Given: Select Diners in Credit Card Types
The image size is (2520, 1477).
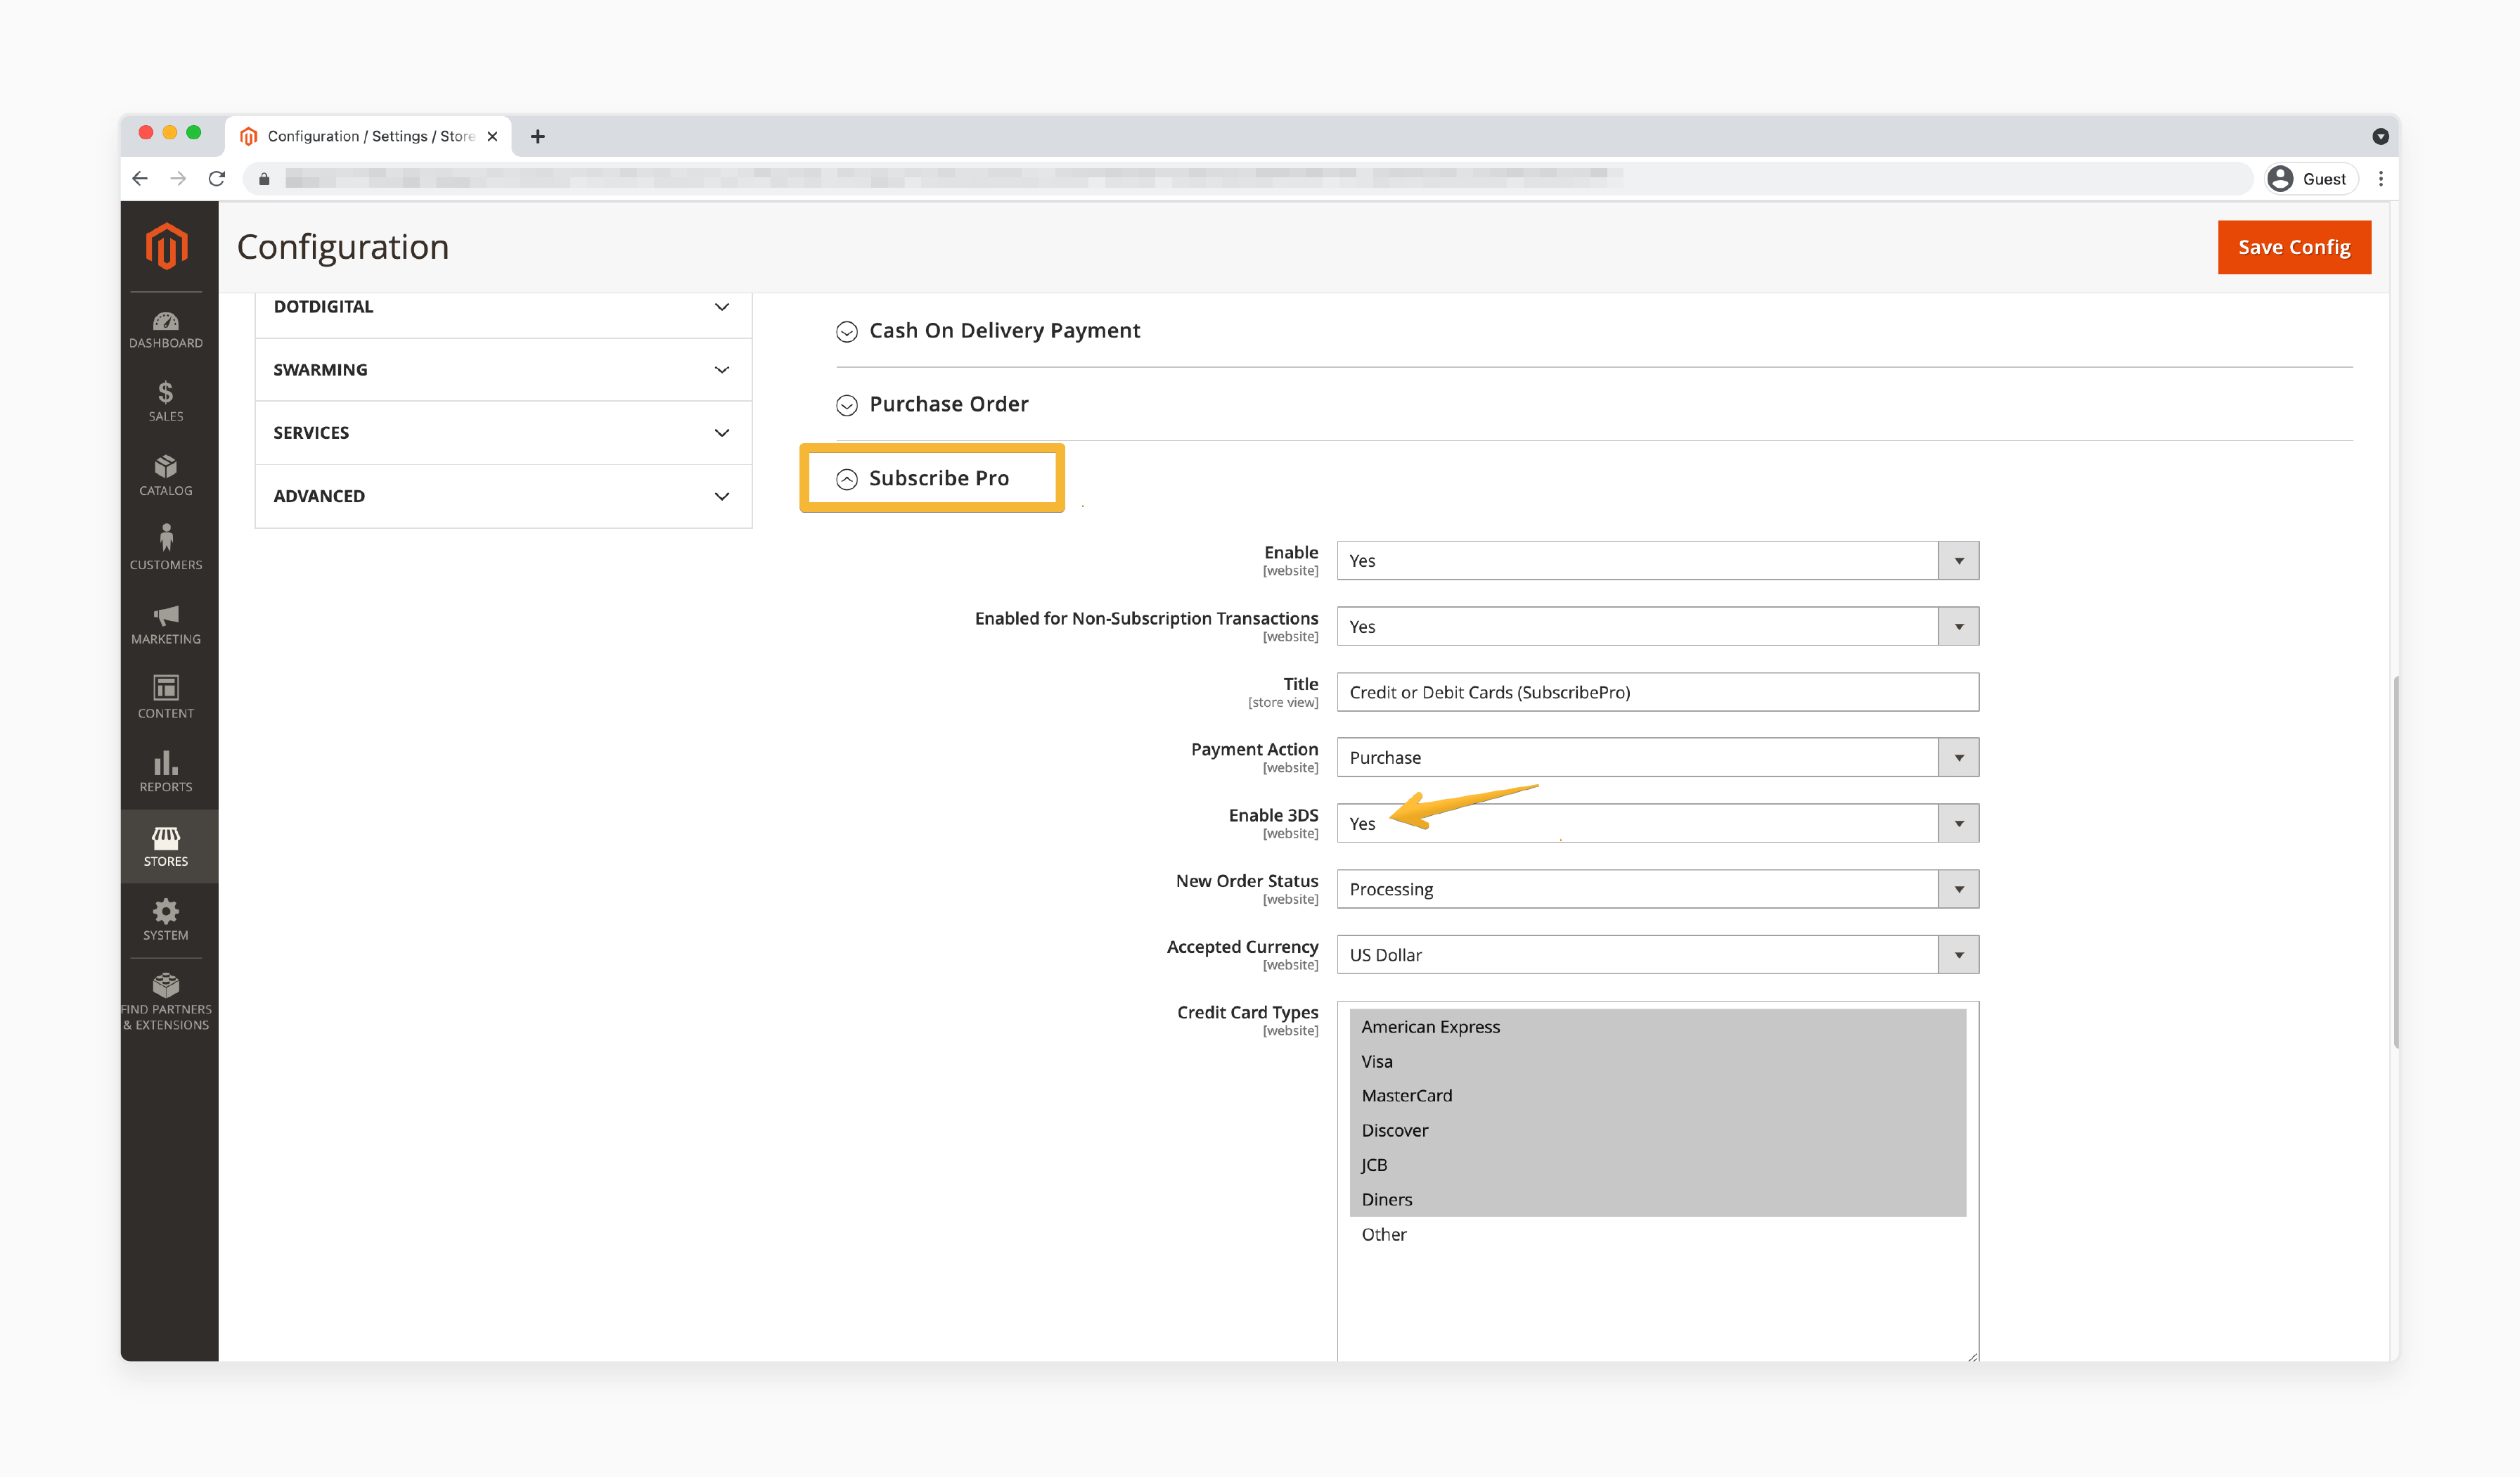Looking at the screenshot, I should click(1658, 1200).
